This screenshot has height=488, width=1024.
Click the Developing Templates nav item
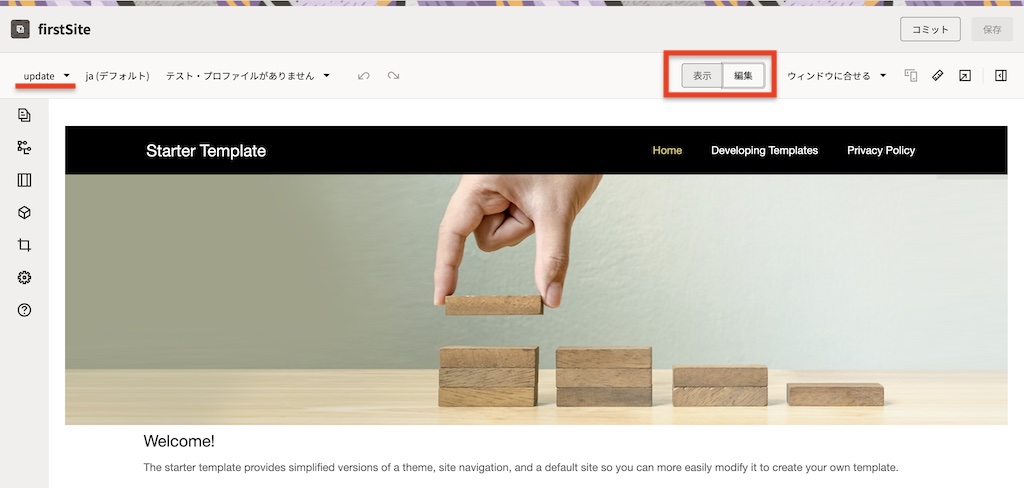(x=764, y=151)
